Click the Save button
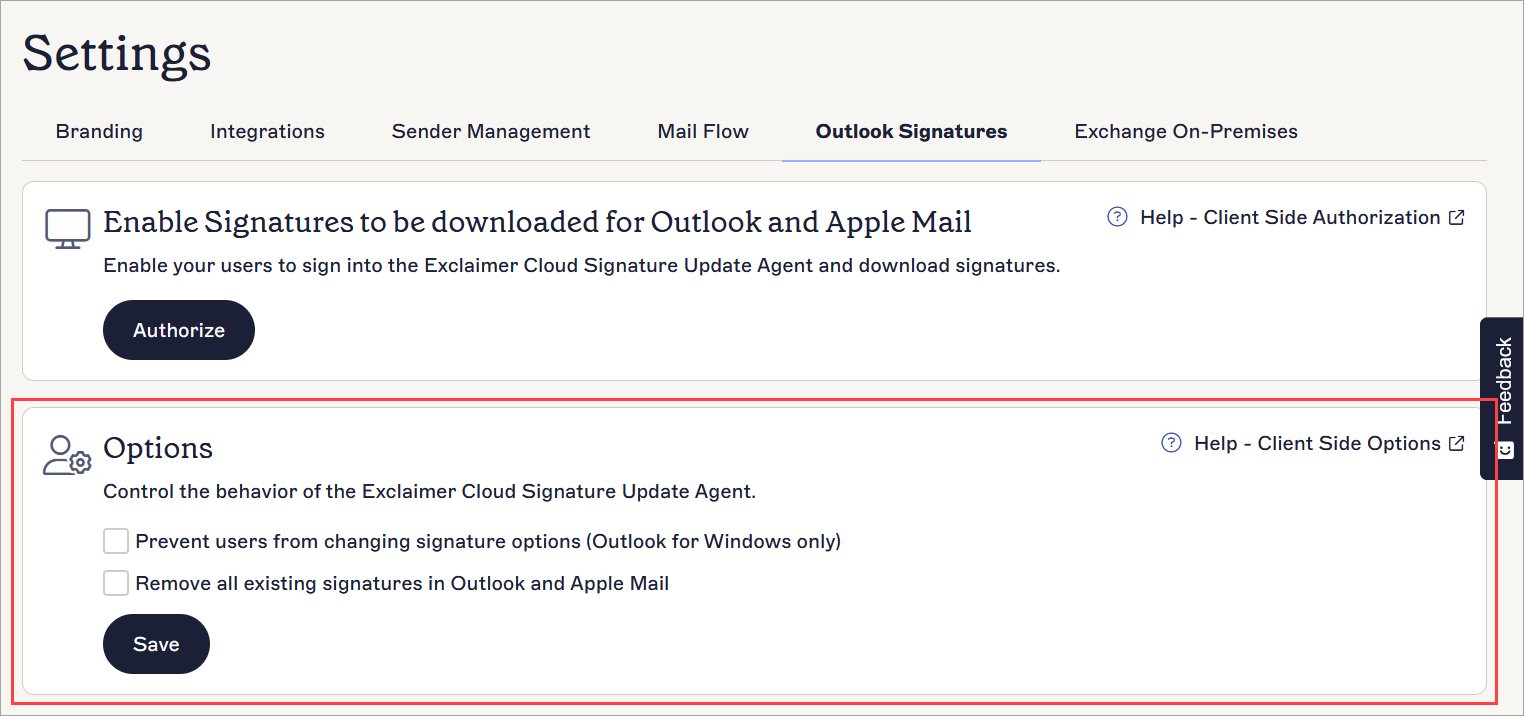The height and width of the screenshot is (716, 1524). pos(156,644)
